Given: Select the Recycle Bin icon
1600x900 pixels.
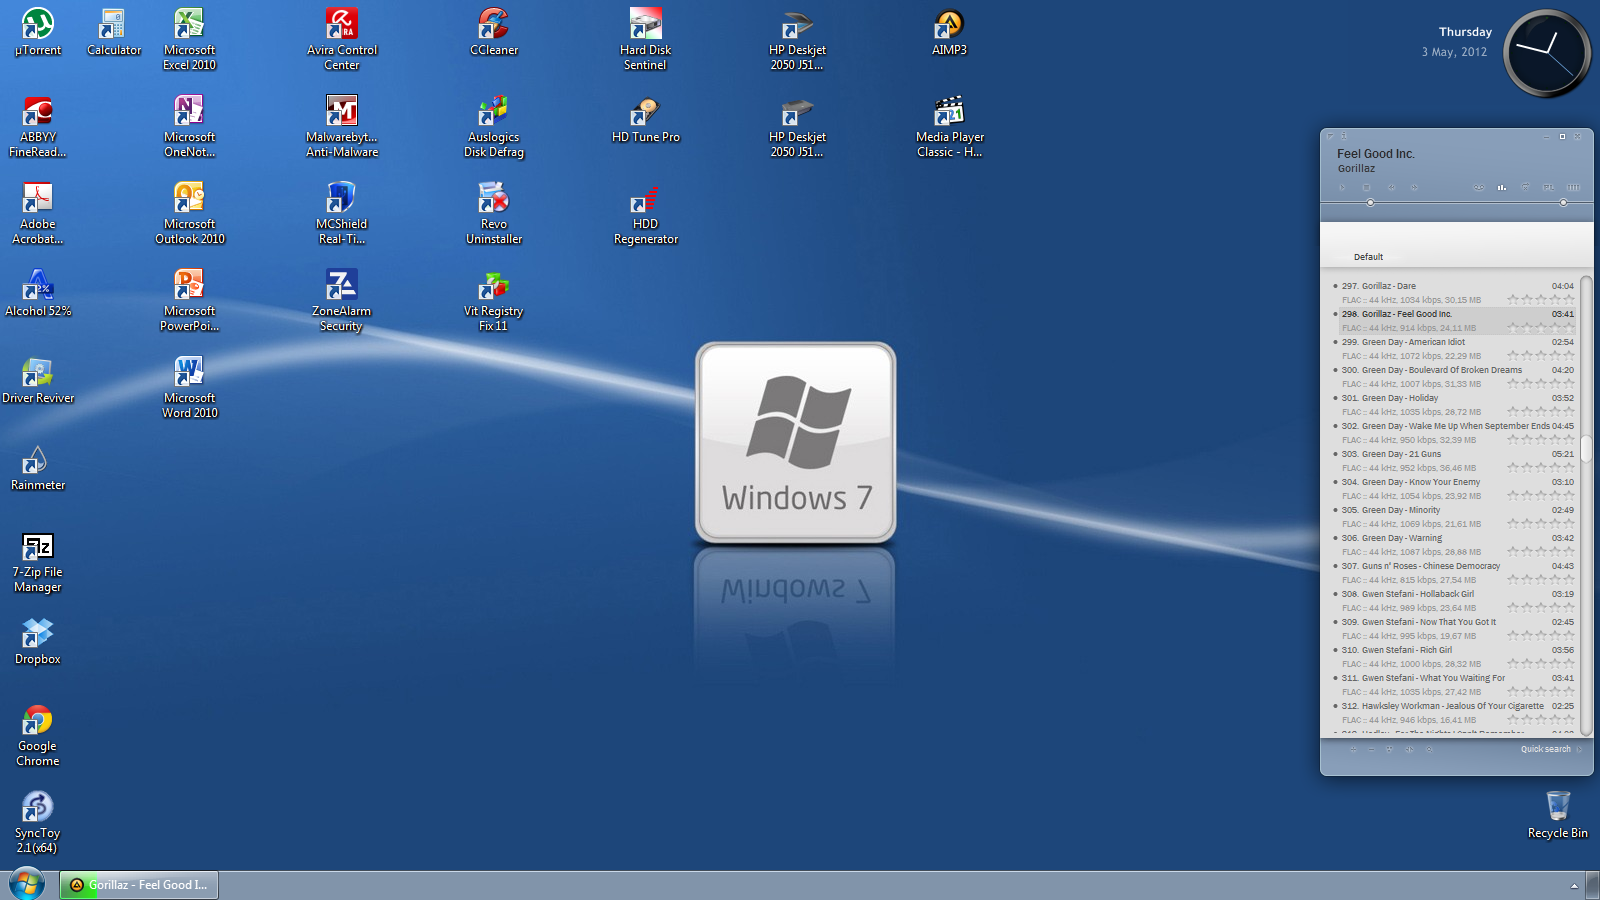Looking at the screenshot, I should (1558, 815).
